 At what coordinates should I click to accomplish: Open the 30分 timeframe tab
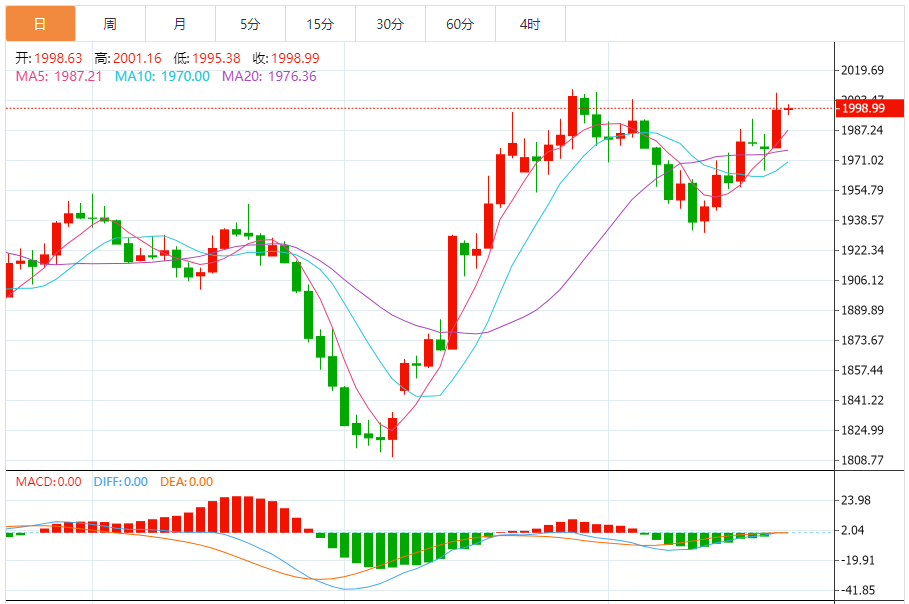pyautogui.click(x=390, y=24)
